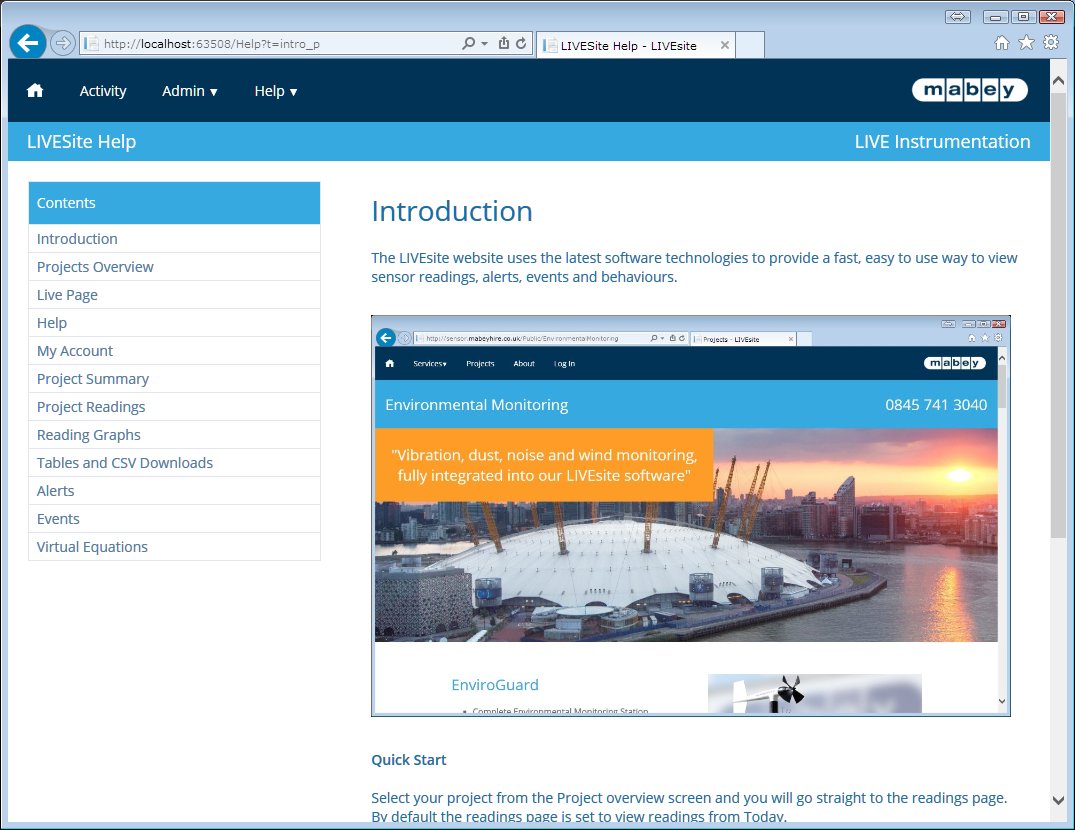Click the Introduction page heading
The height and width of the screenshot is (830, 1075).
click(452, 211)
